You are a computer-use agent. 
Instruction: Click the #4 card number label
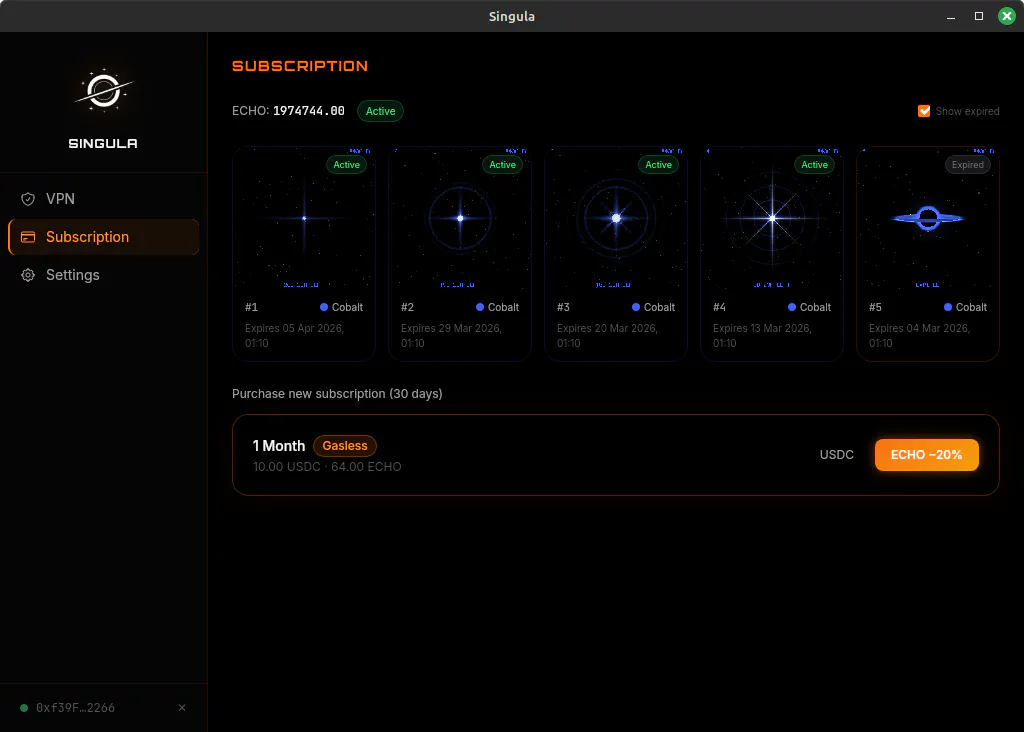pyautogui.click(x=720, y=307)
